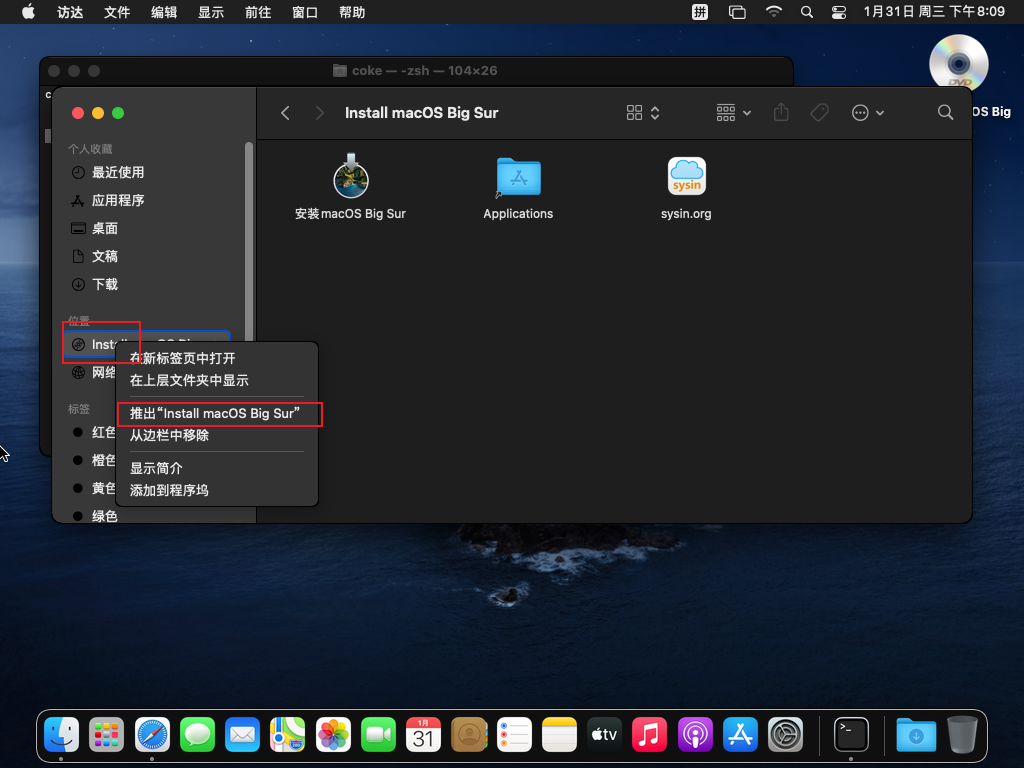The image size is (1024, 768).
Task: Go back in Finder navigation
Action: pyautogui.click(x=285, y=113)
